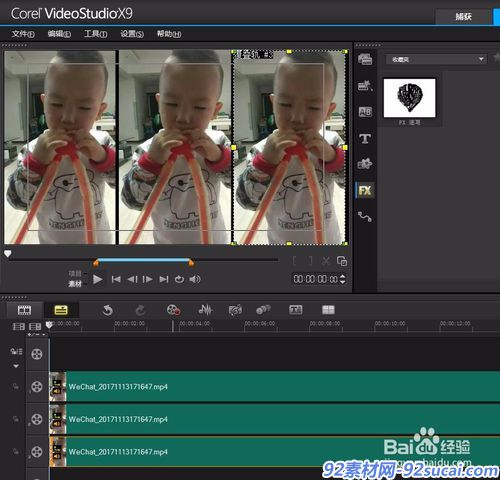Open the system volume control
The width and height of the screenshot is (500, 480).
pyautogui.click(x=195, y=279)
